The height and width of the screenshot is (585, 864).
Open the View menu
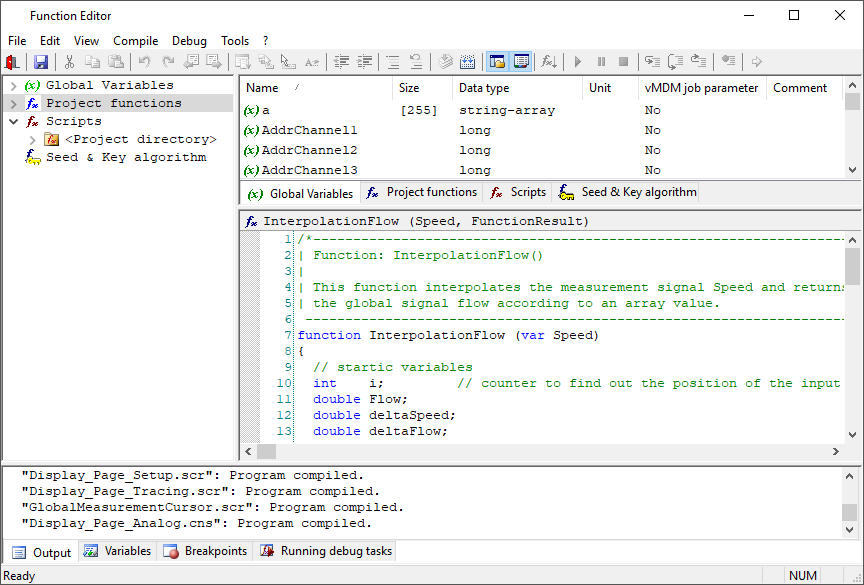[x=87, y=41]
